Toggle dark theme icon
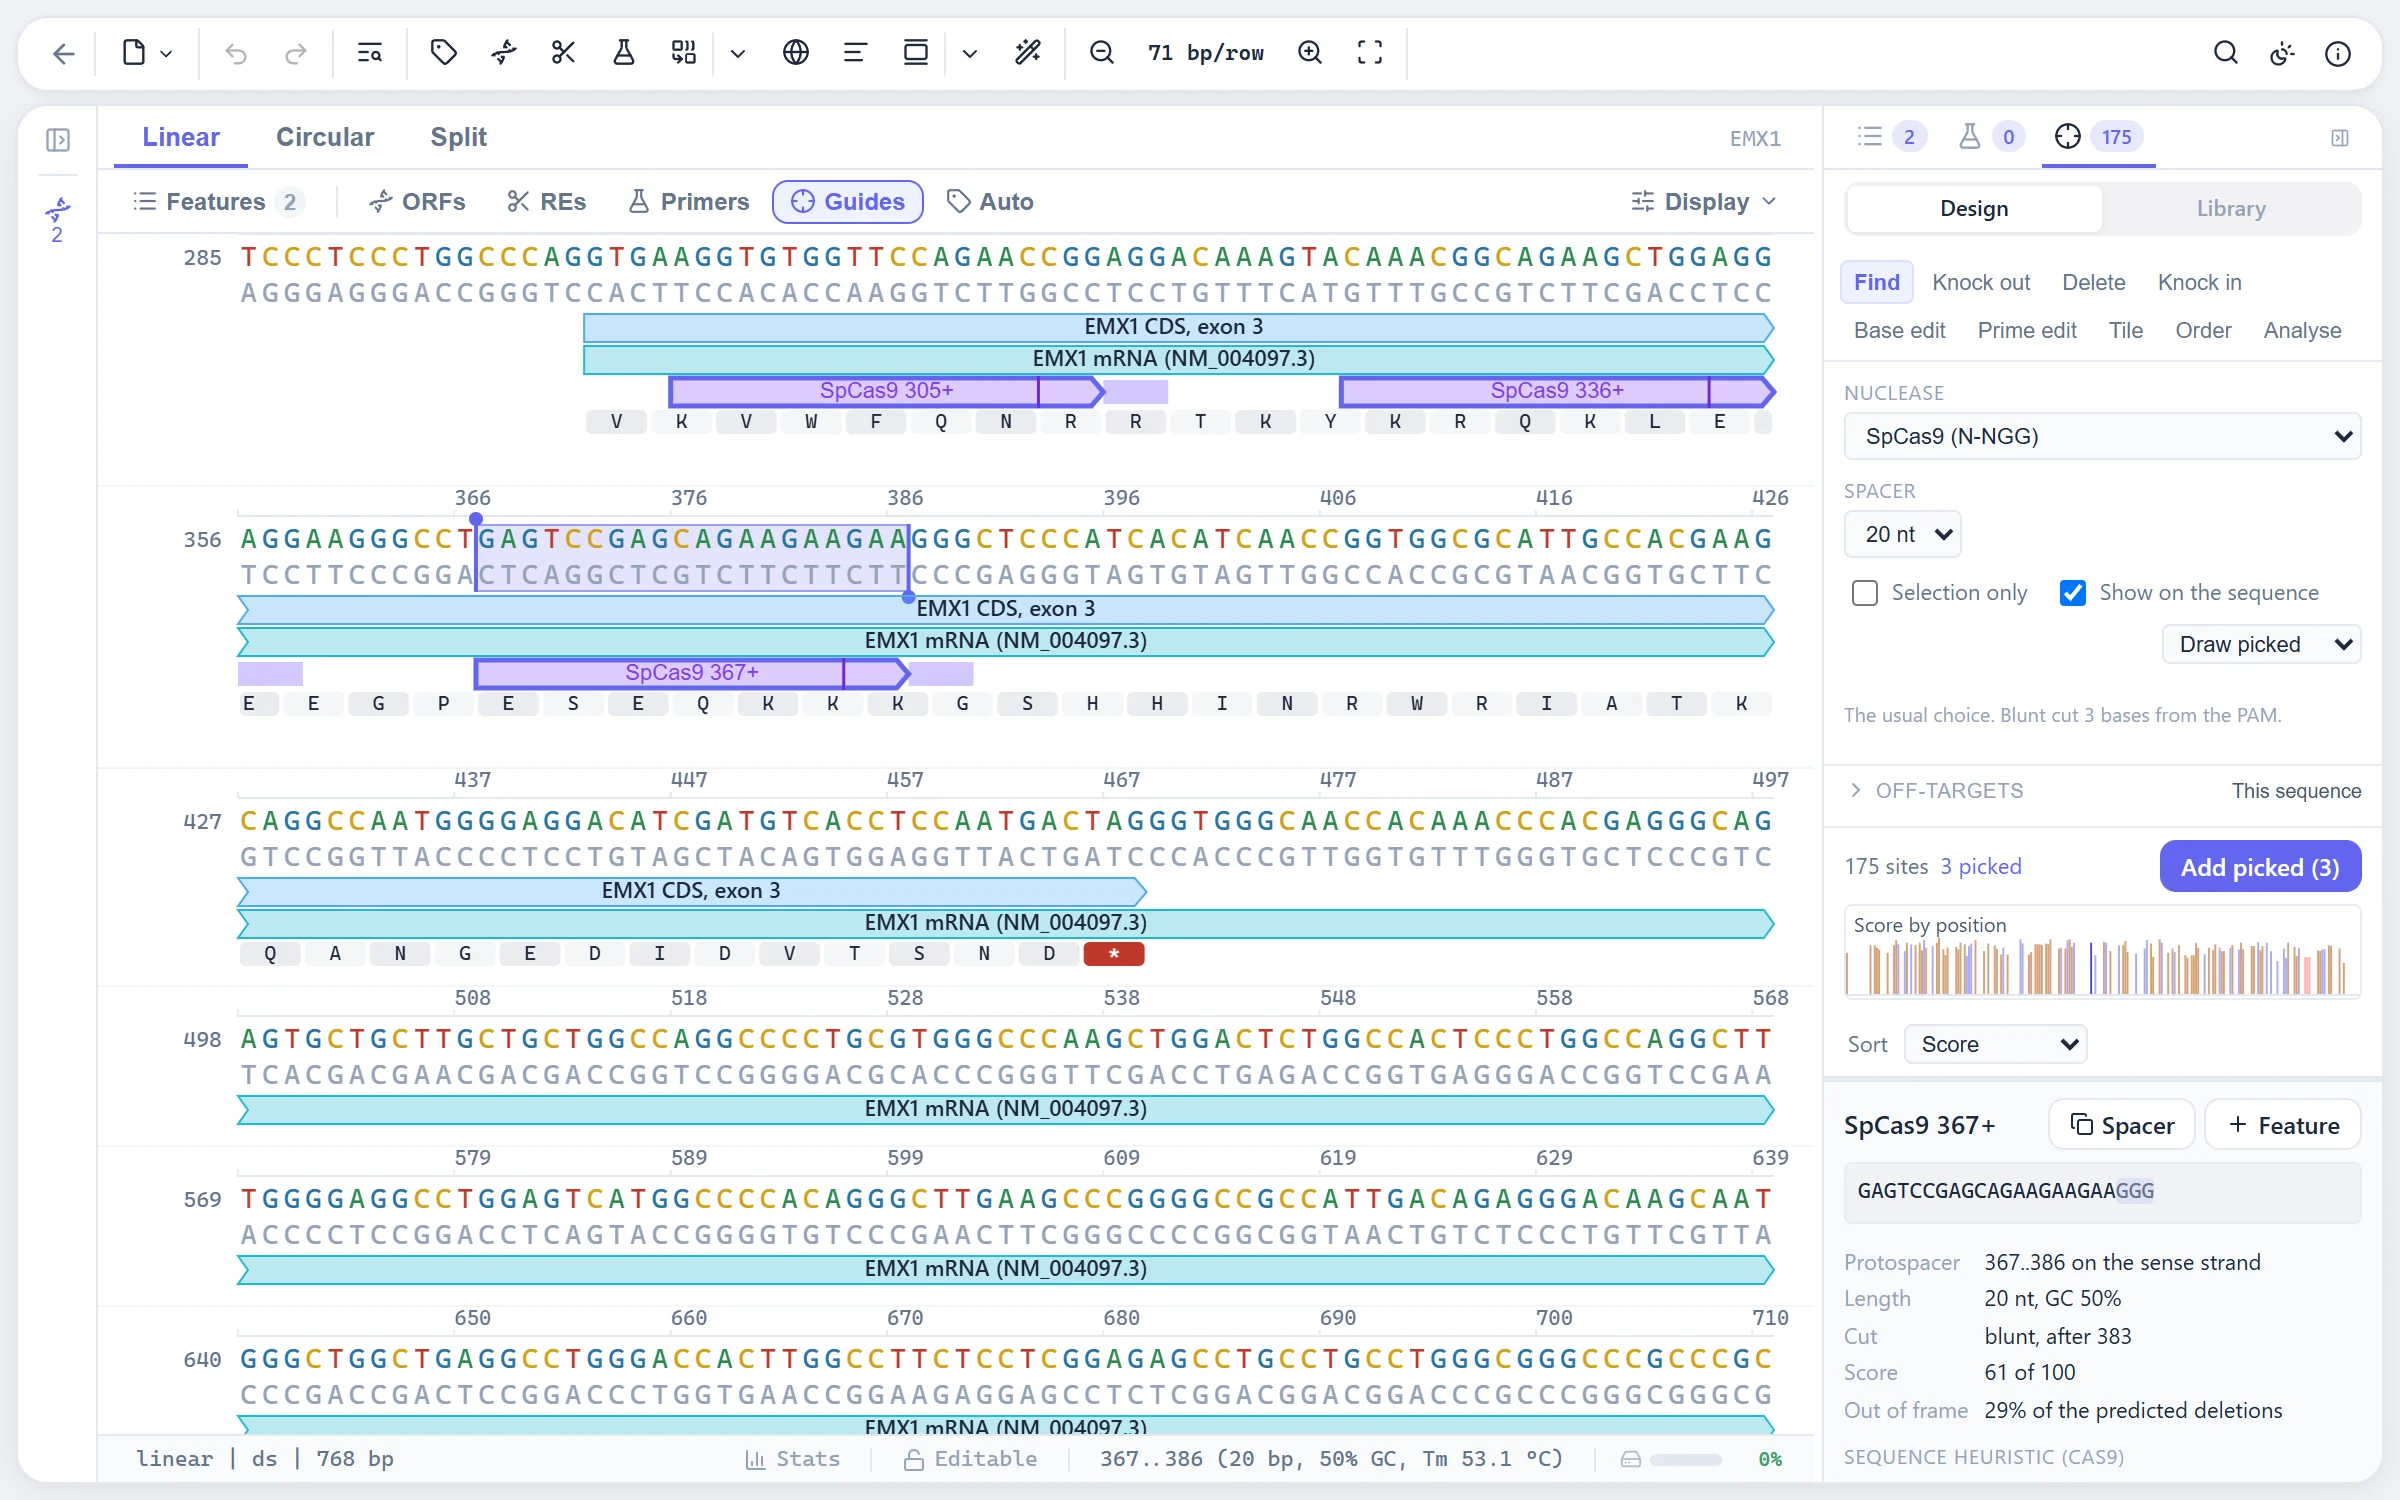The width and height of the screenshot is (2400, 1500). pyautogui.click(x=2282, y=53)
